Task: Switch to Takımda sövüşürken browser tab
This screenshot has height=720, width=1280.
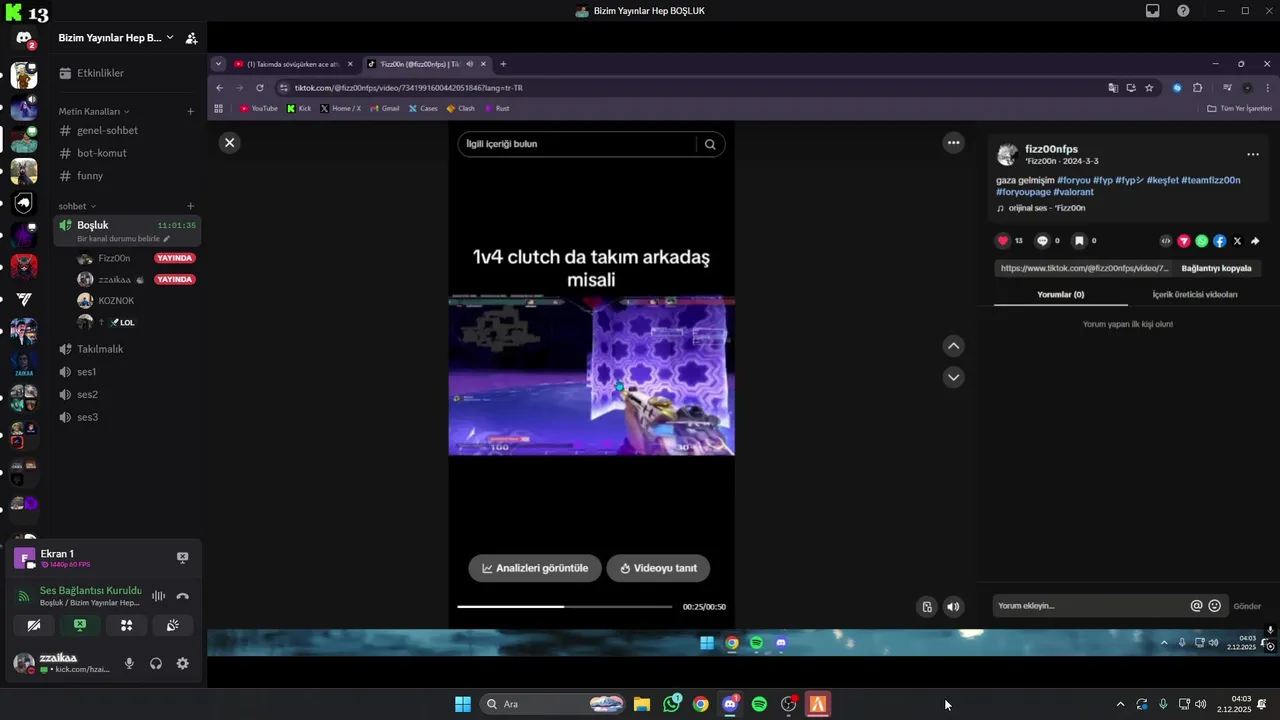Action: 293,64
